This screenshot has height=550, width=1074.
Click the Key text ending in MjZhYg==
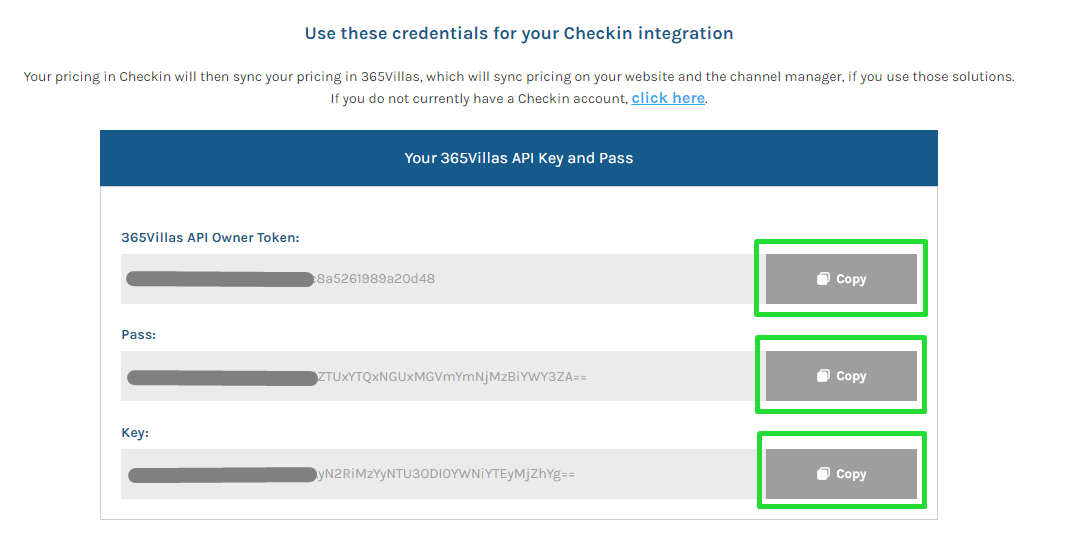tap(446, 474)
